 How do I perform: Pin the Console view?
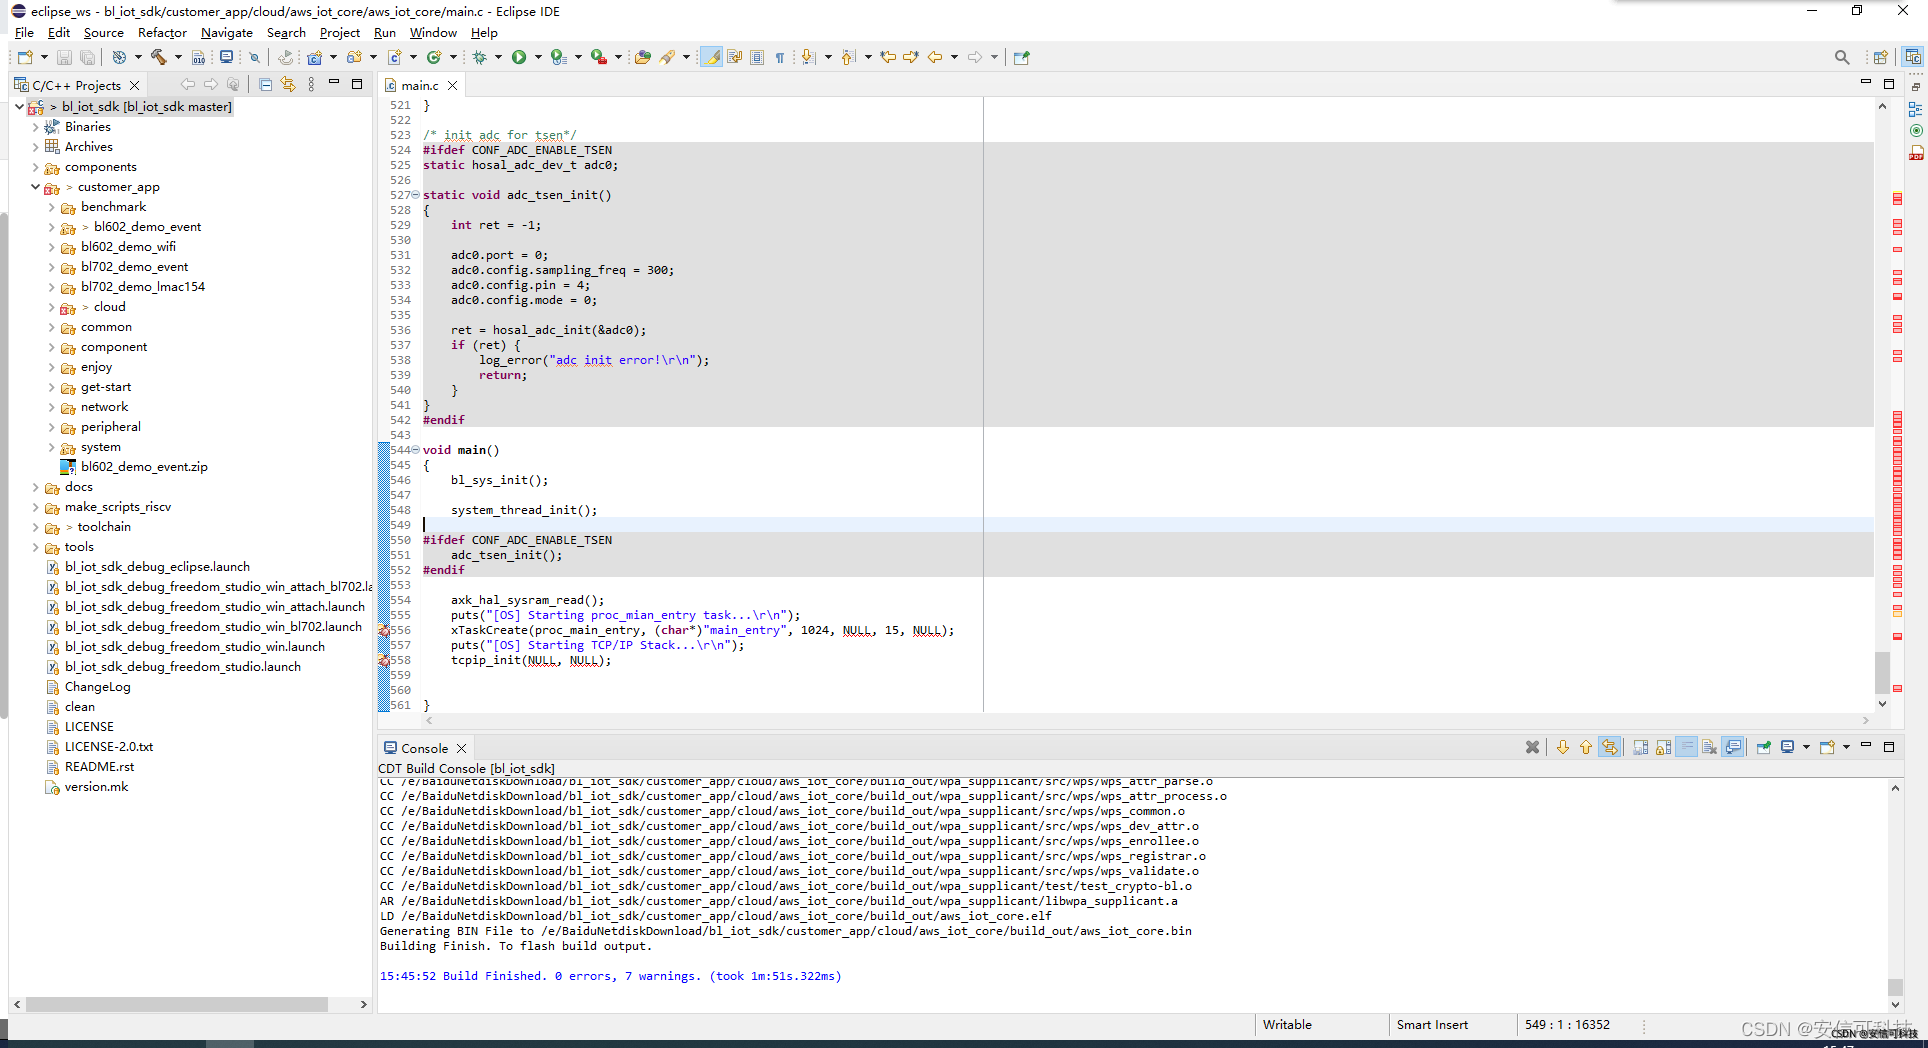1763,747
